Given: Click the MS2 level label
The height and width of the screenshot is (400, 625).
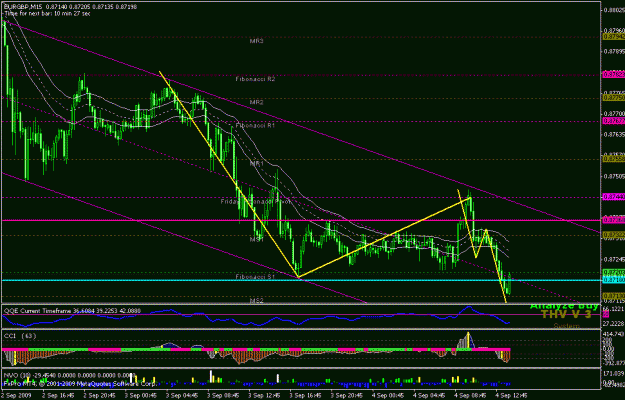Looking at the screenshot, I should (x=256, y=300).
